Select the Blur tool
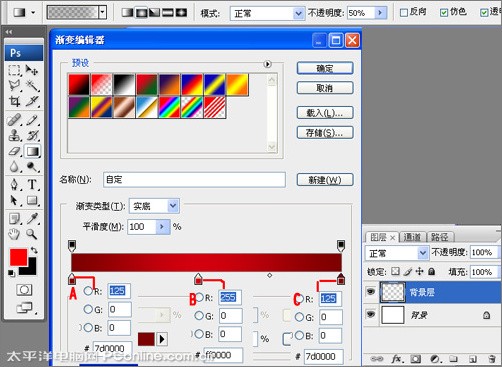This screenshot has height=367, width=502. point(14,167)
